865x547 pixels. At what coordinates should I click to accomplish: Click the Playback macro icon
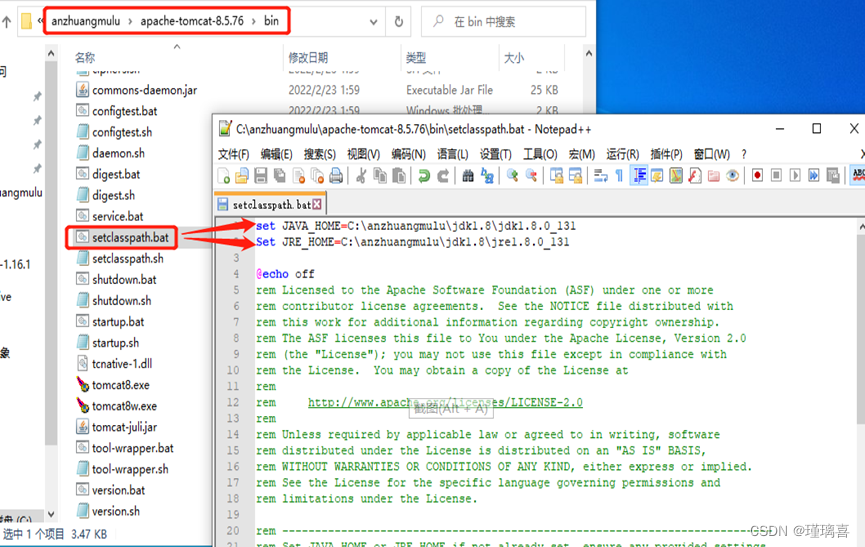pos(794,176)
